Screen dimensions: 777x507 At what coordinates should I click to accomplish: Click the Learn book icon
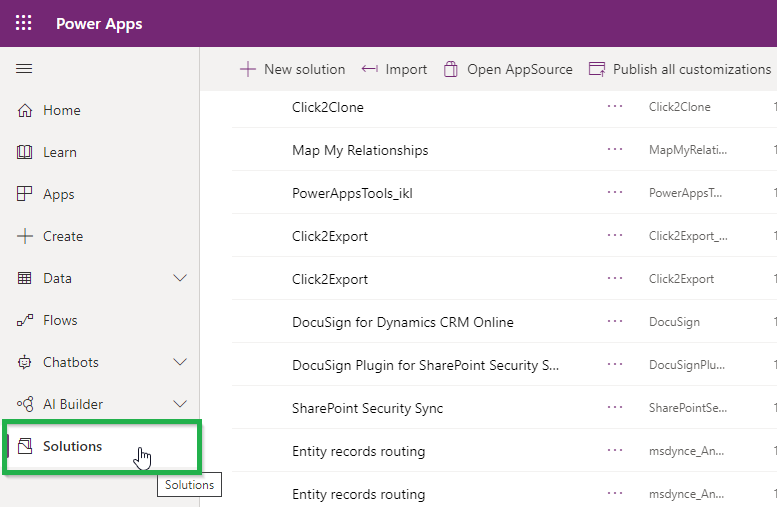pyautogui.click(x=25, y=152)
